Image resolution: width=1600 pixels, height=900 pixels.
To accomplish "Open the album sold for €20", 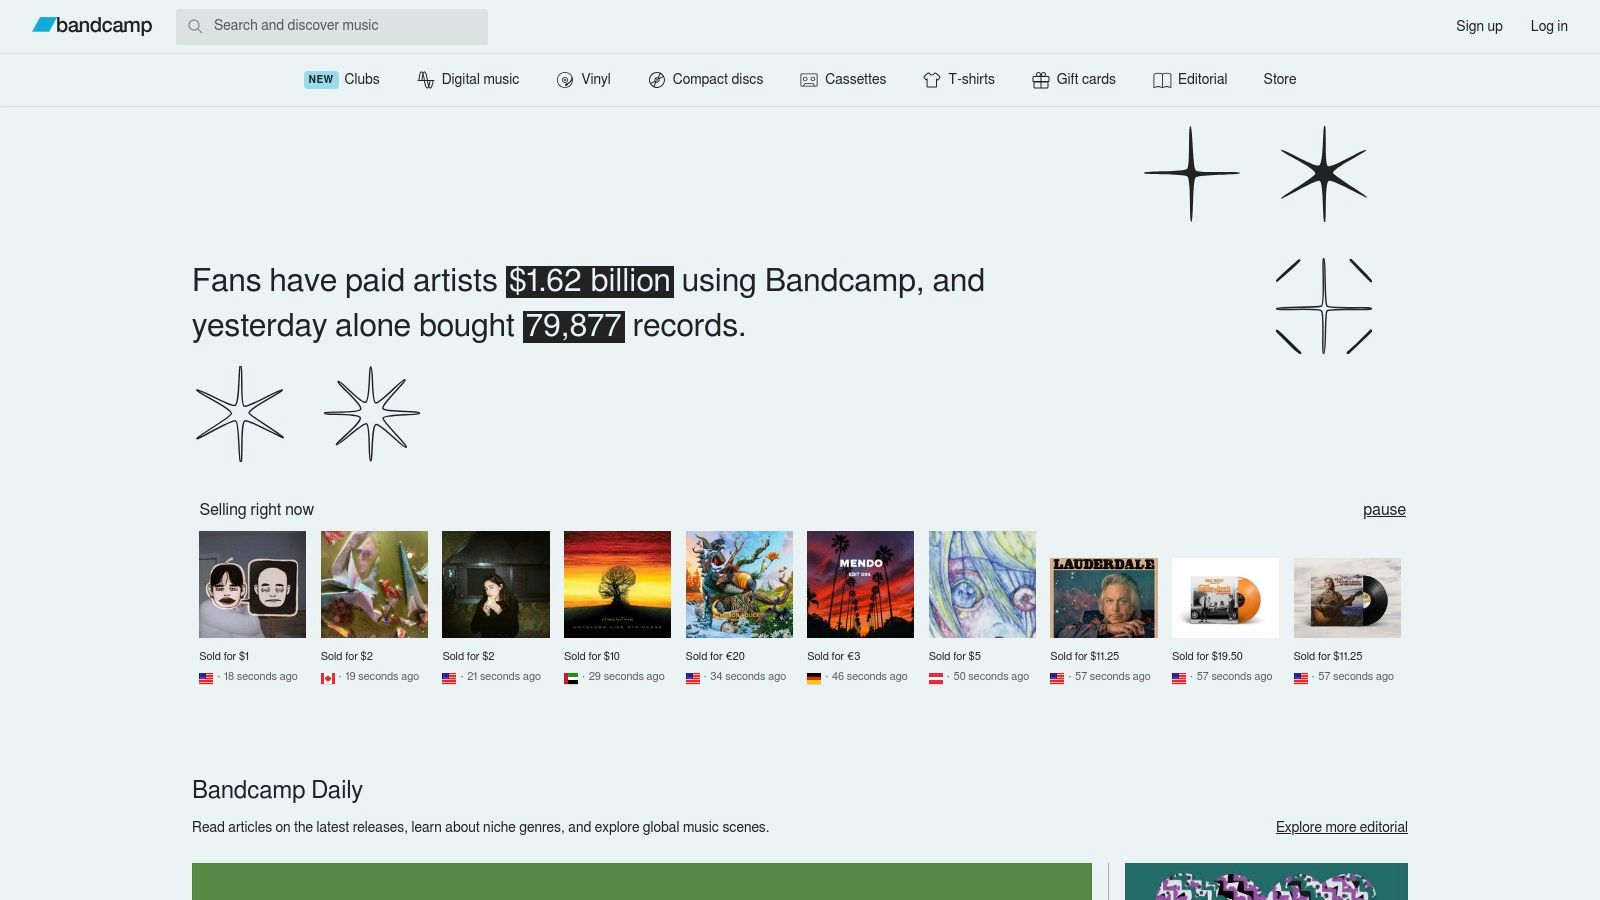I will point(739,584).
